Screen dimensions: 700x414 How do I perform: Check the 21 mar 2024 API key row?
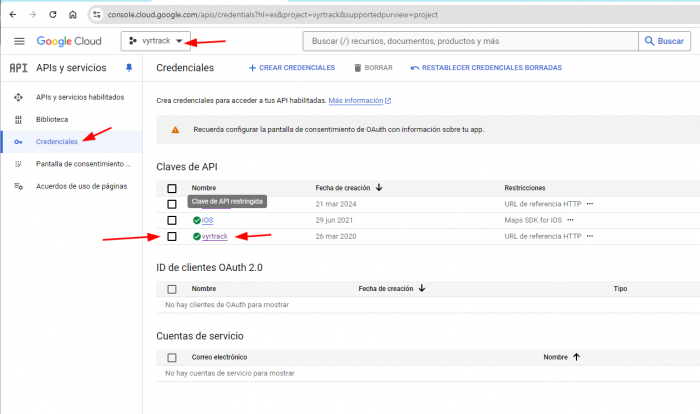pyautogui.click(x=172, y=204)
